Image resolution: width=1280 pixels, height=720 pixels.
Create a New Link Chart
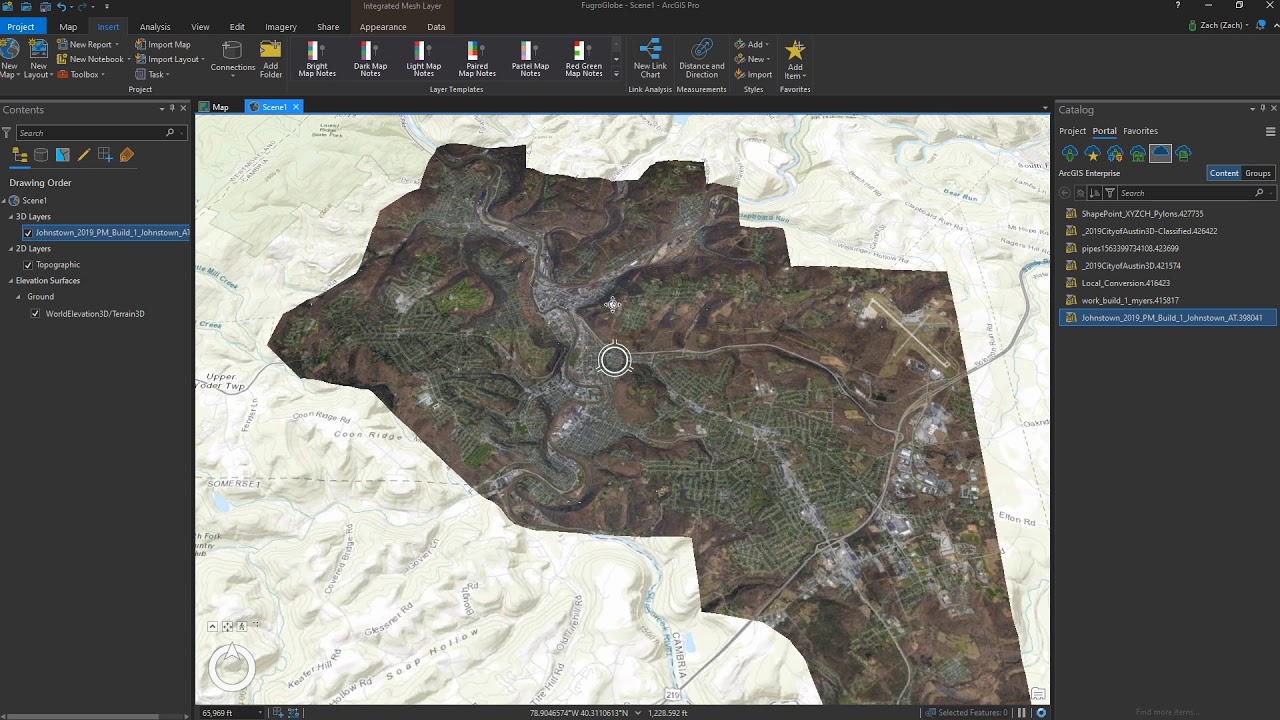pyautogui.click(x=650, y=59)
